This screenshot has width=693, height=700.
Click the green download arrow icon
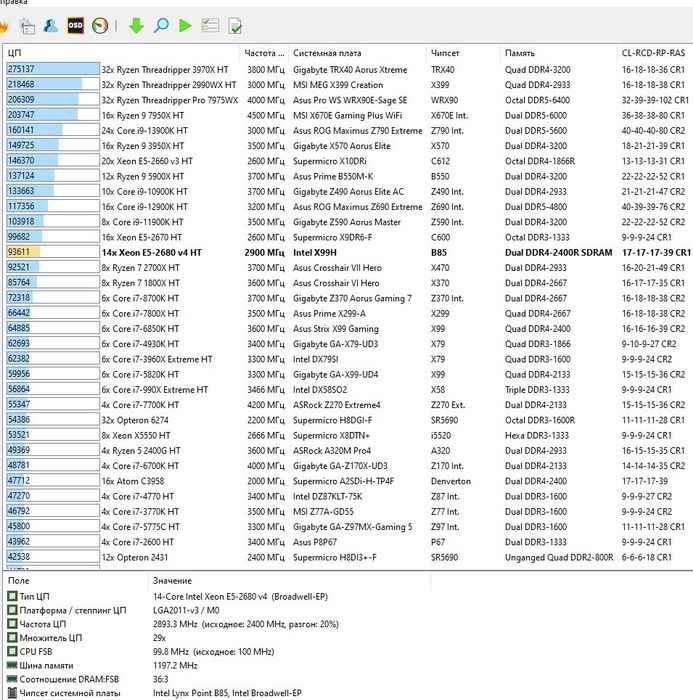tap(136, 25)
